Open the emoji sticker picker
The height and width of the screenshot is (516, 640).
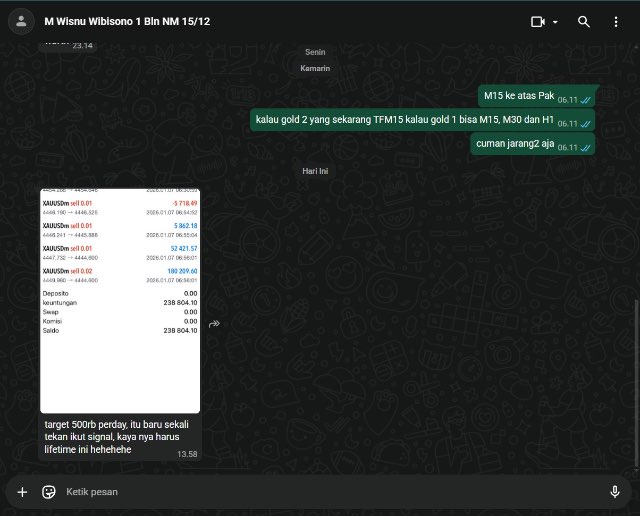coord(49,492)
